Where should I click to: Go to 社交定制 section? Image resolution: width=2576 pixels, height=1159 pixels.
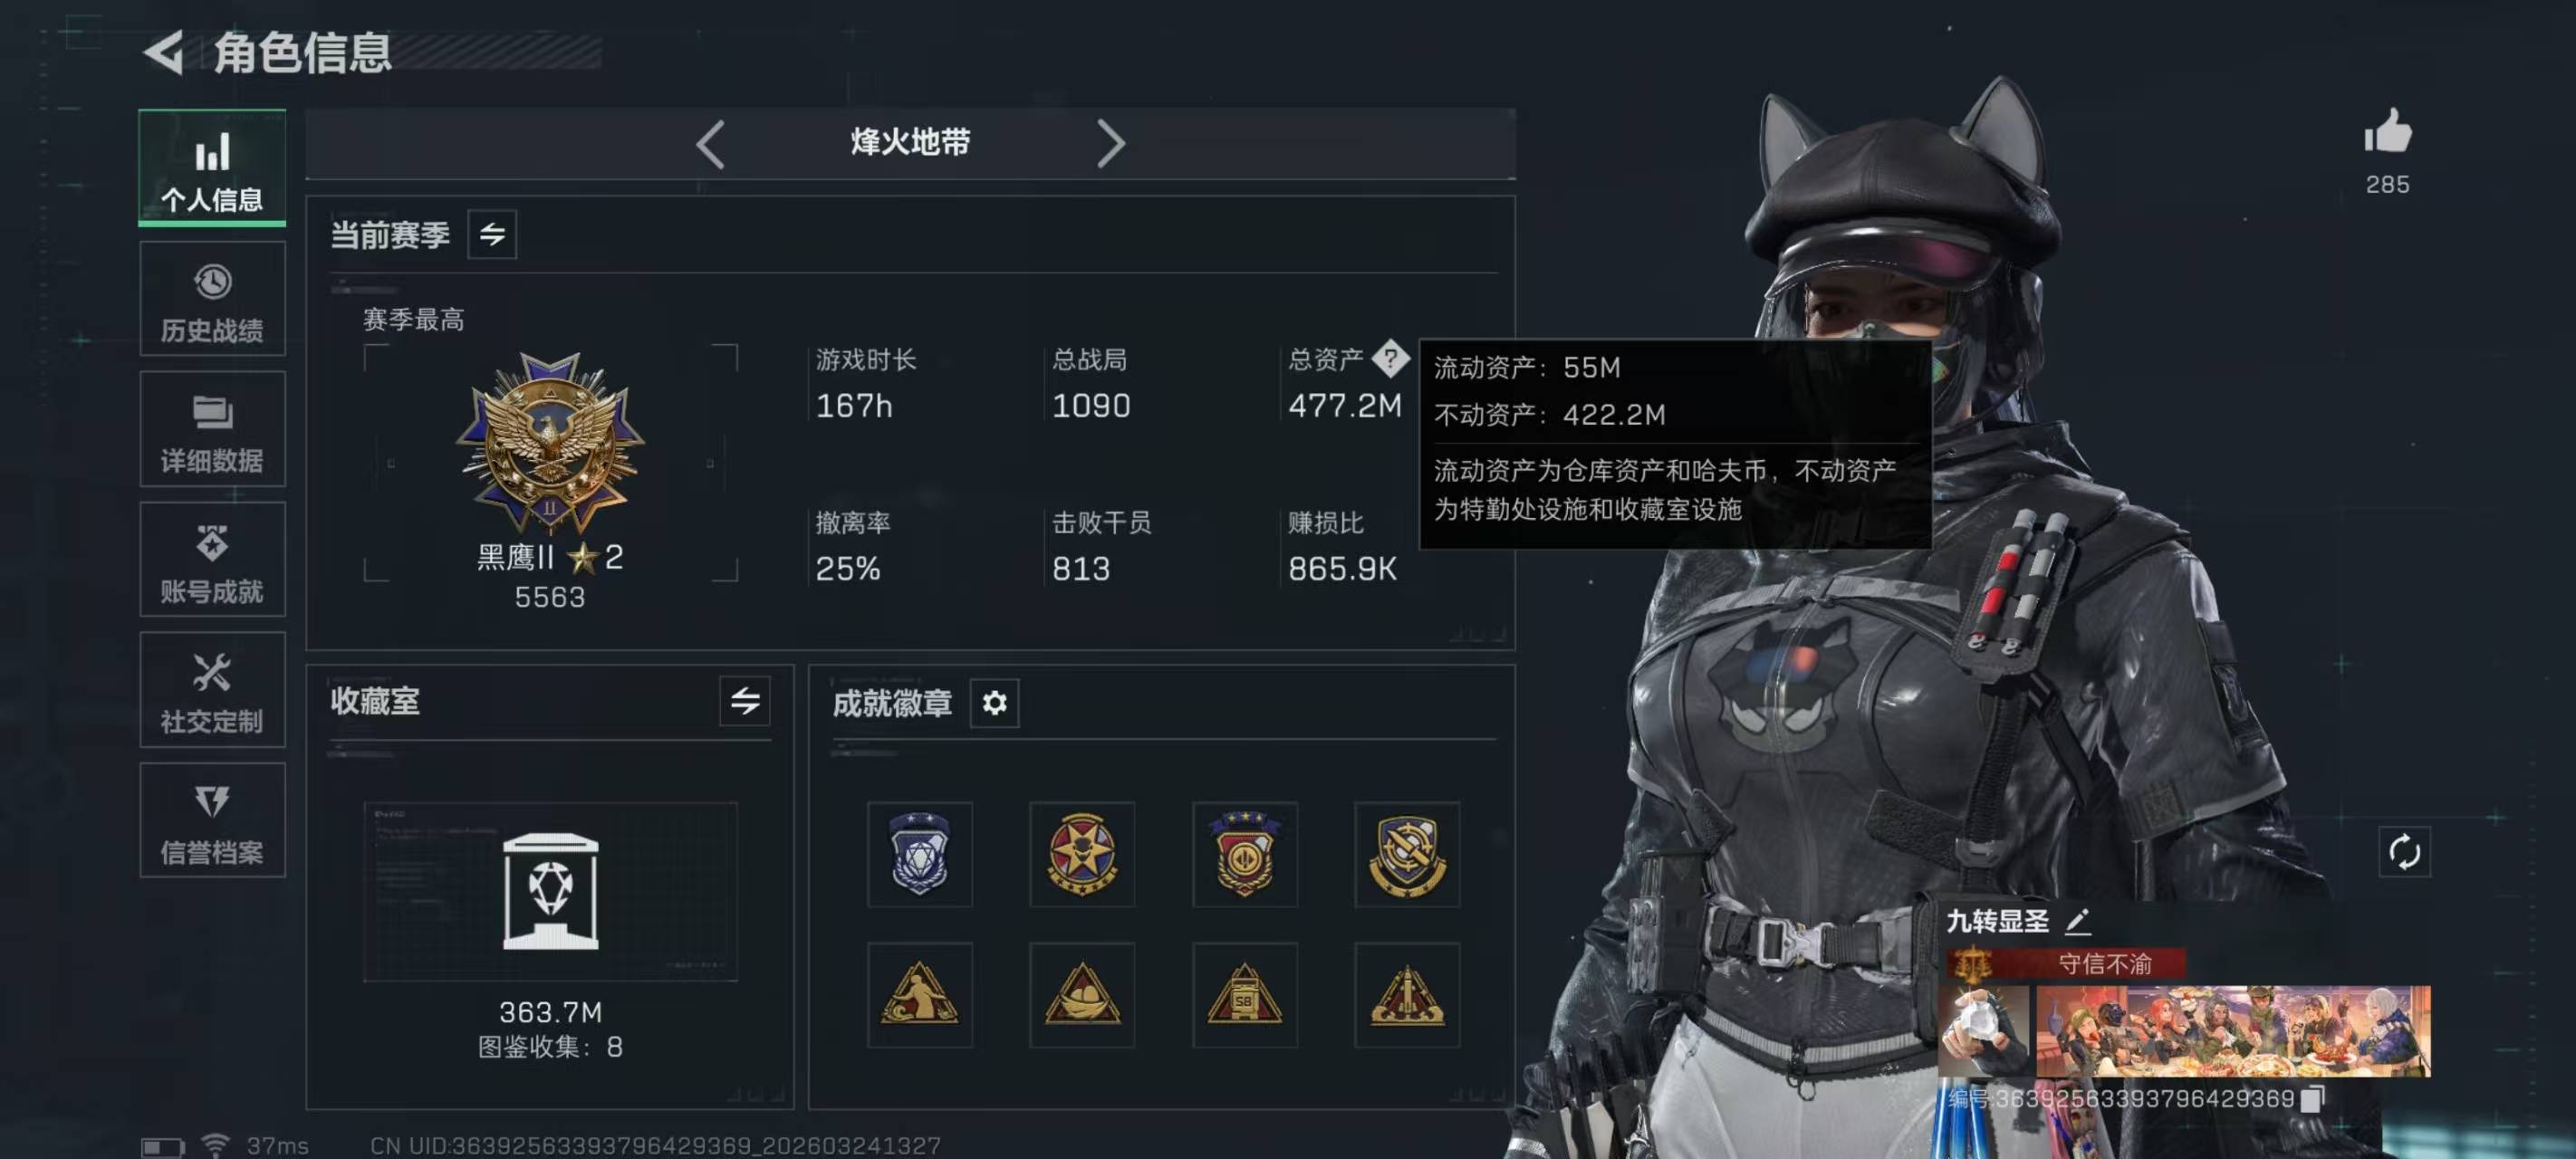click(212, 689)
